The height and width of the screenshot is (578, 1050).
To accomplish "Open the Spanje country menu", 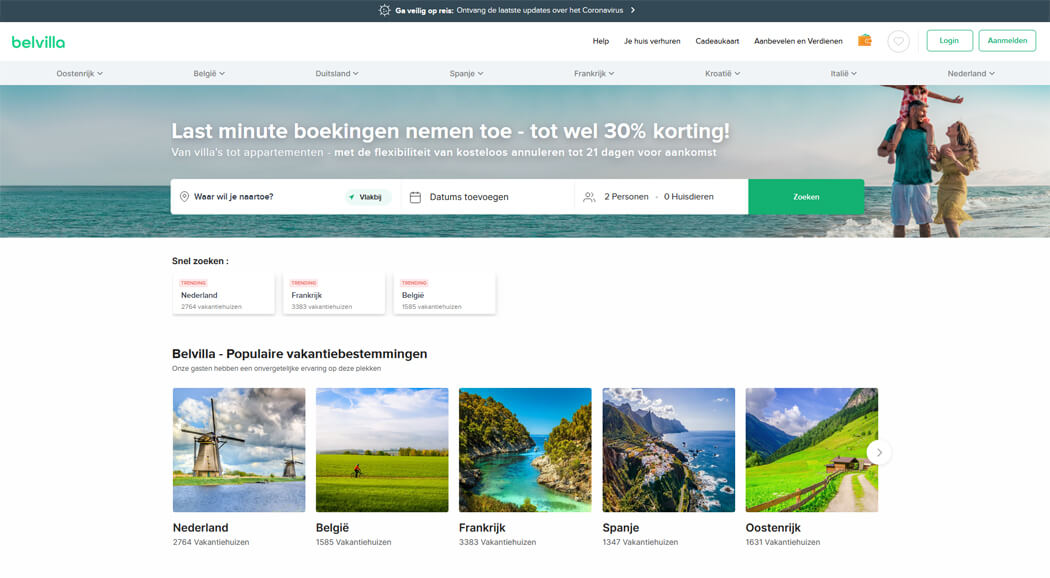I will click(x=466, y=74).
